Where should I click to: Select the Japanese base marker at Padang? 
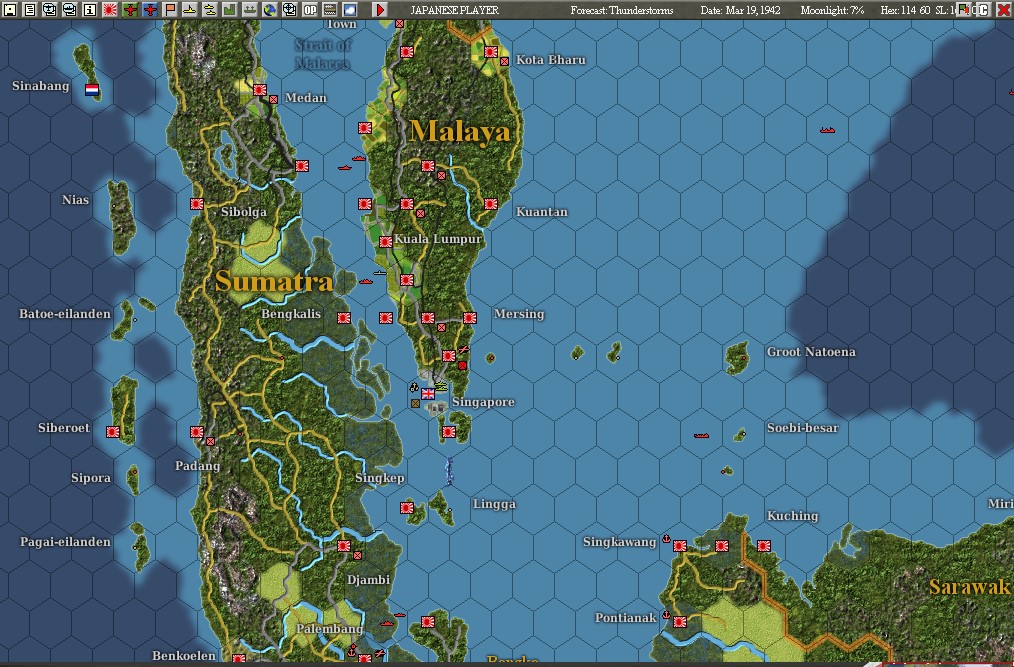(197, 432)
